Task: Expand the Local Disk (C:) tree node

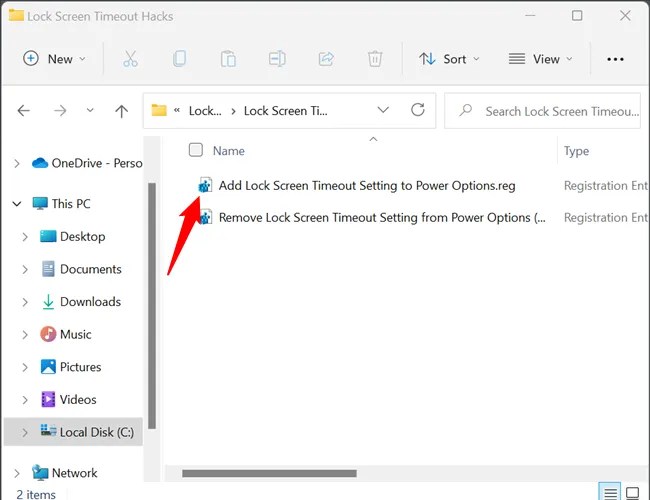Action: (25, 432)
